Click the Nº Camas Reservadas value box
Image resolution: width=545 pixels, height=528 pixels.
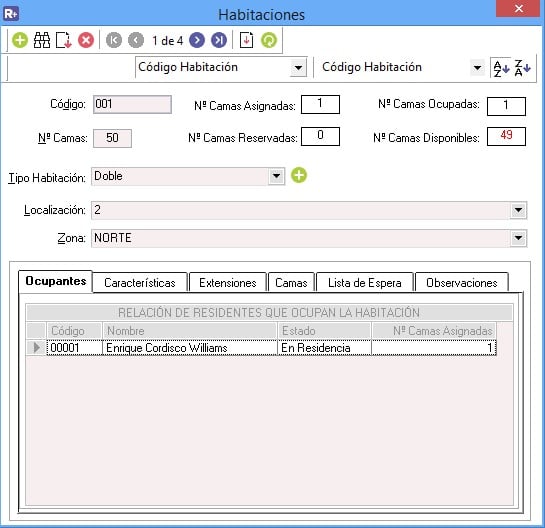pyautogui.click(x=320, y=136)
